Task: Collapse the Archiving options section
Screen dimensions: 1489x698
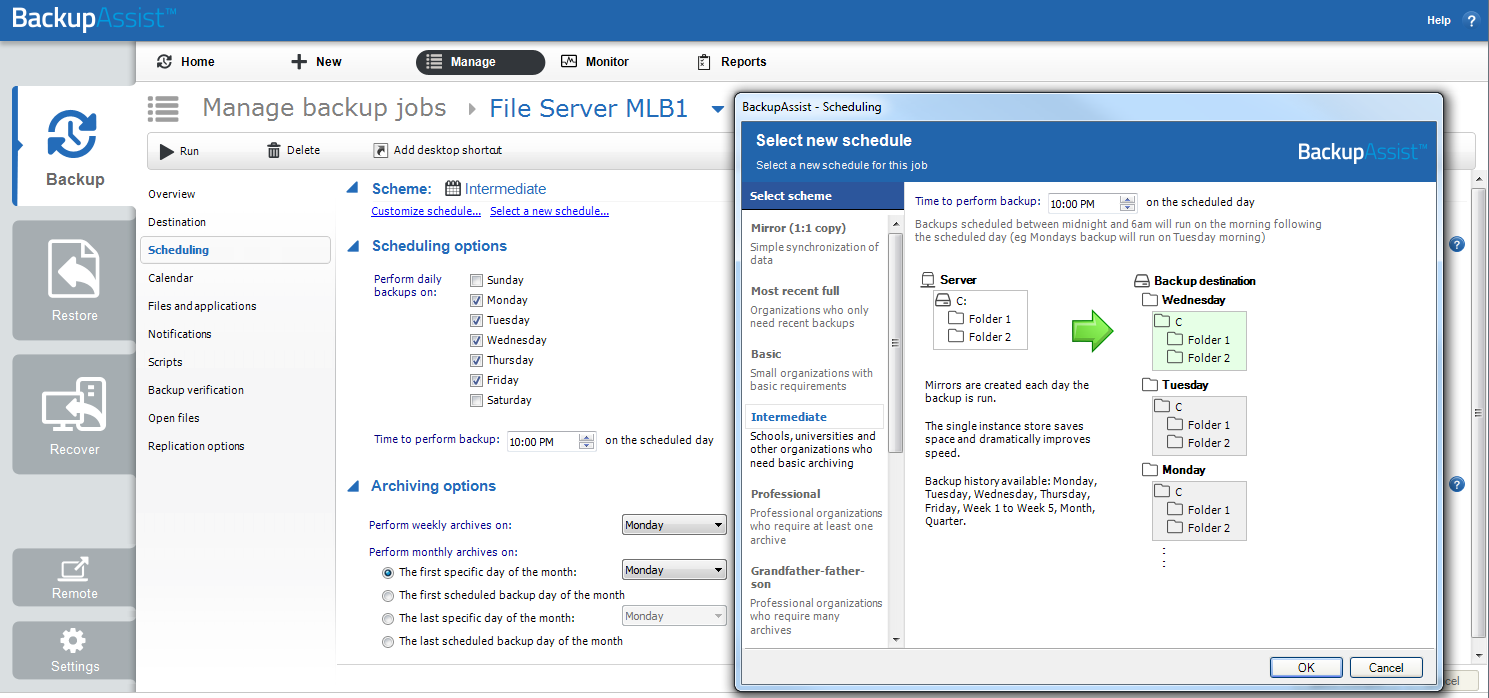Action: point(352,486)
